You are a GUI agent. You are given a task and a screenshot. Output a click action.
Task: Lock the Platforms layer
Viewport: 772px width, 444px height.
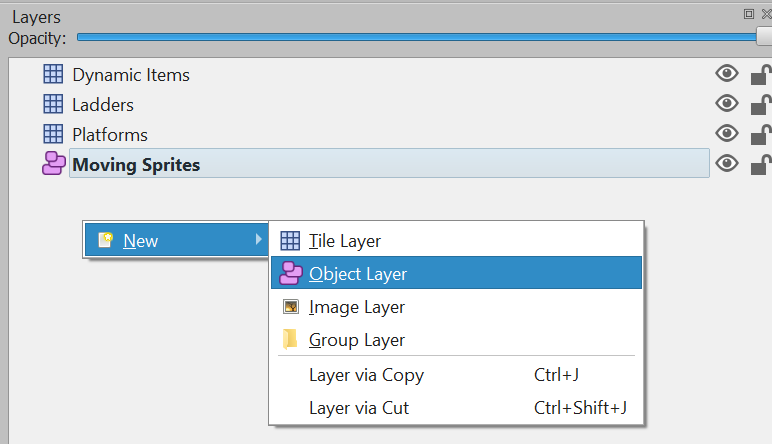[x=761, y=134]
